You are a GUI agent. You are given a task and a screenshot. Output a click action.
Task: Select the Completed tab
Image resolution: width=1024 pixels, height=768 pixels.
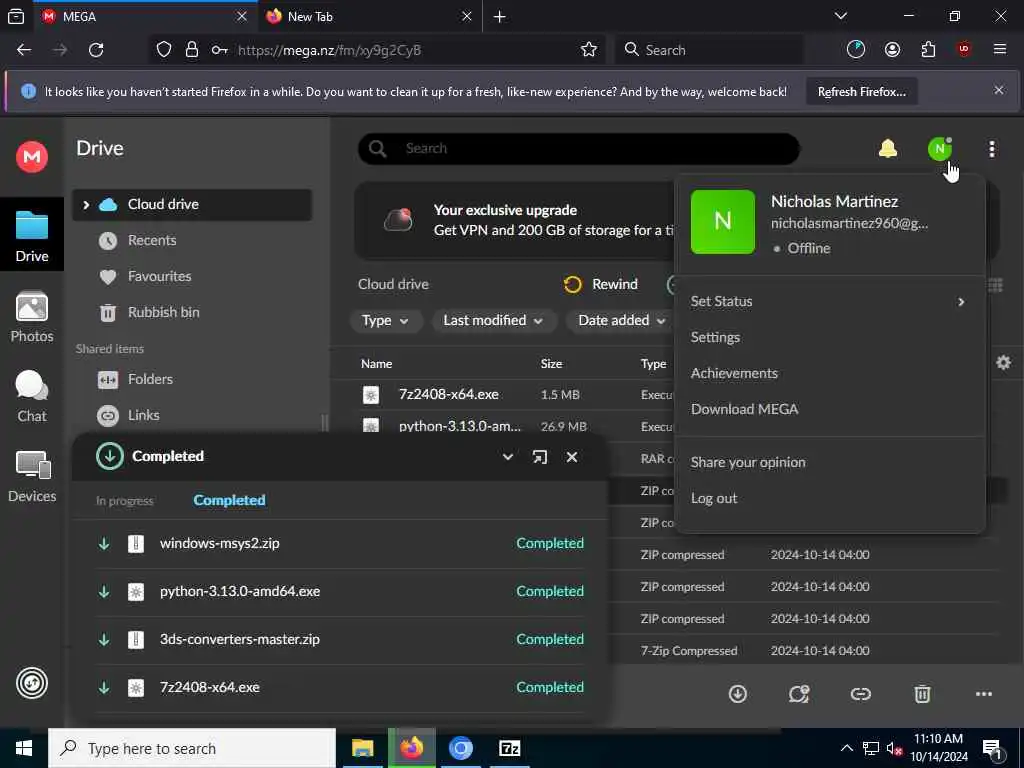point(229,500)
